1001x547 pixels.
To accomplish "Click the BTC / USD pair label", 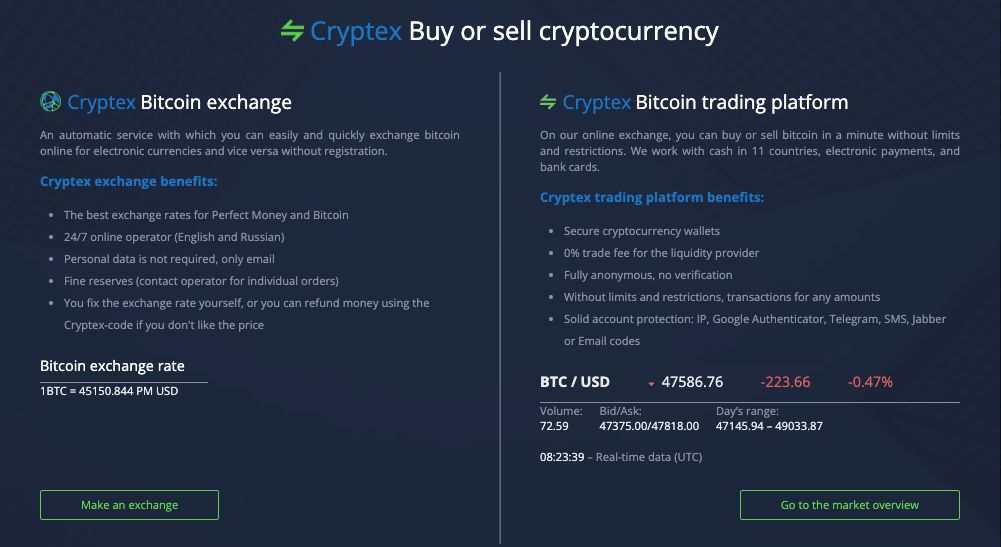I will [575, 382].
